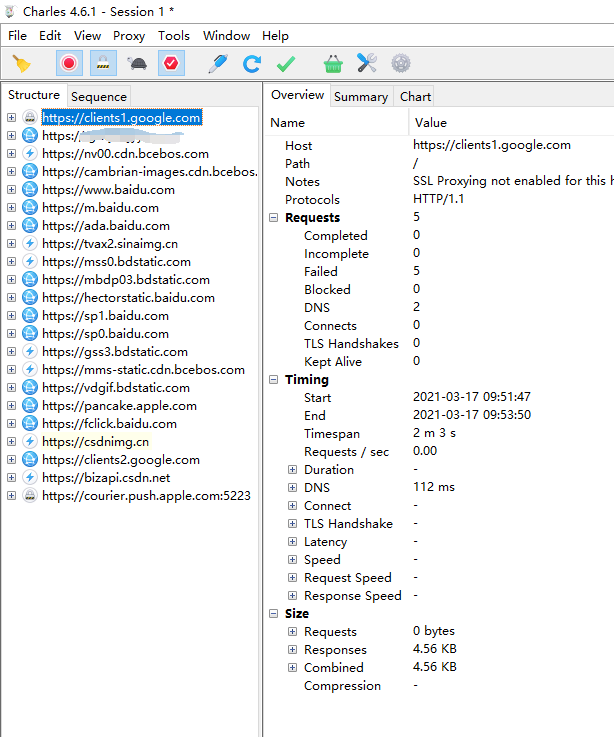Image resolution: width=614 pixels, height=737 pixels.
Task: Click the repeat request refresh icon
Action: coord(252,63)
